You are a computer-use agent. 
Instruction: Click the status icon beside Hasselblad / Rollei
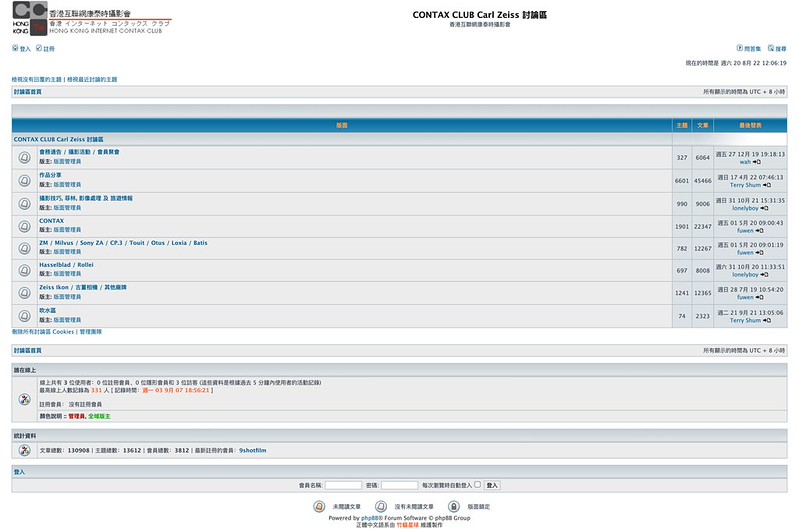24,270
